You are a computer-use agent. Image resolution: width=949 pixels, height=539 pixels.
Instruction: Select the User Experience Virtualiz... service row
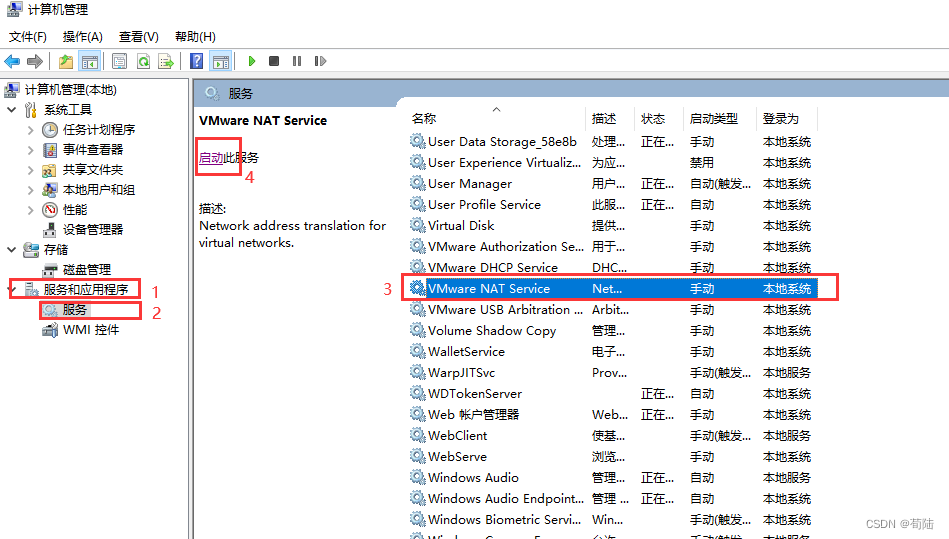pos(612,163)
